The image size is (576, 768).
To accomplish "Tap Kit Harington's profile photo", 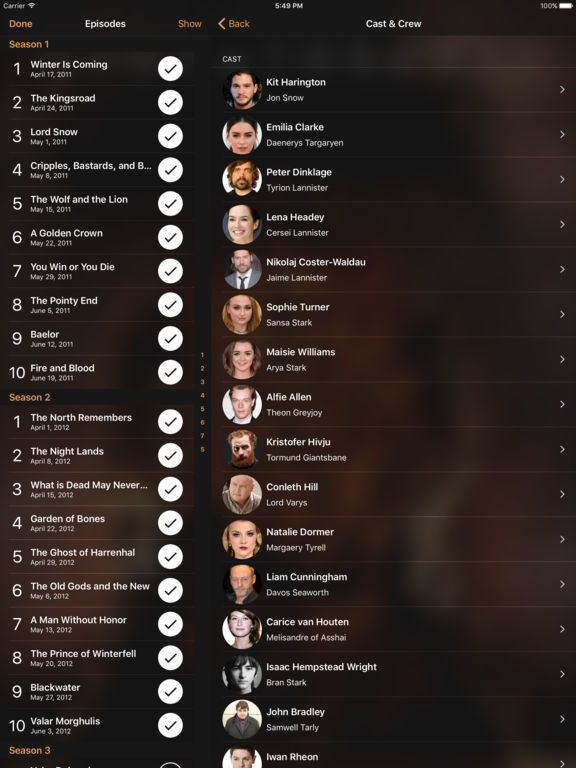I will coord(242,90).
